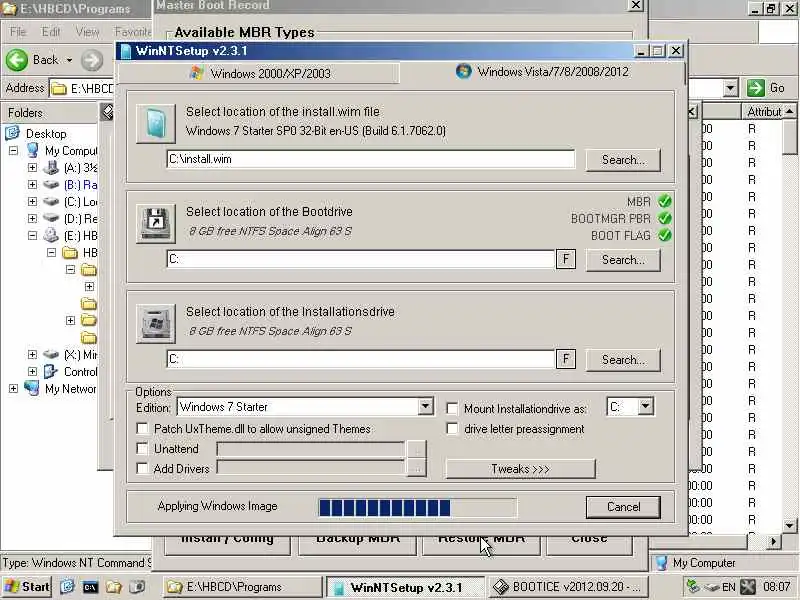Open the View menu in Explorer

click(87, 32)
